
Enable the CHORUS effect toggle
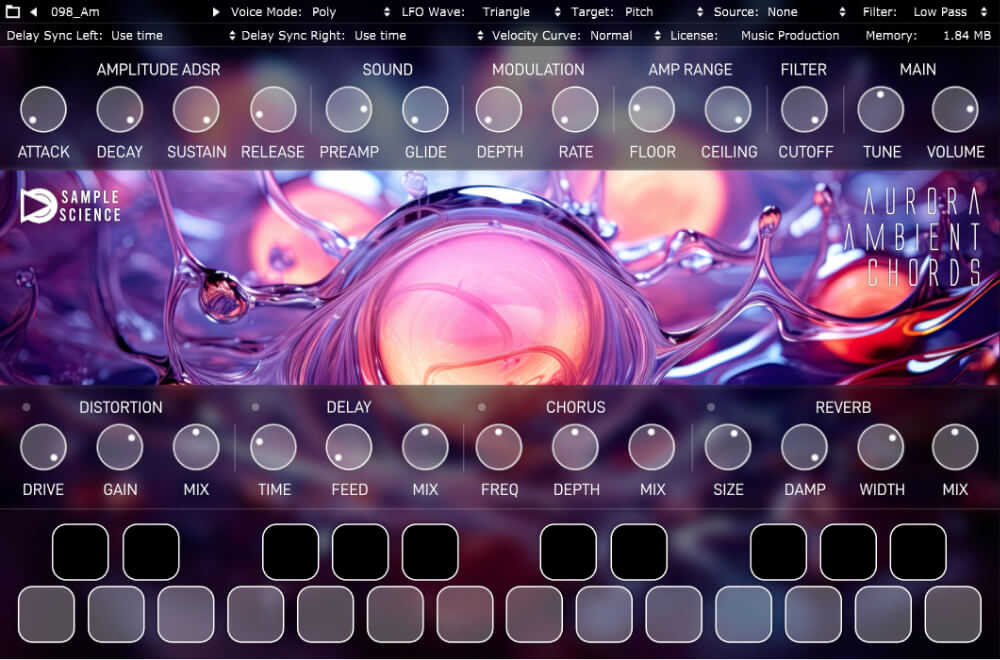(x=482, y=407)
